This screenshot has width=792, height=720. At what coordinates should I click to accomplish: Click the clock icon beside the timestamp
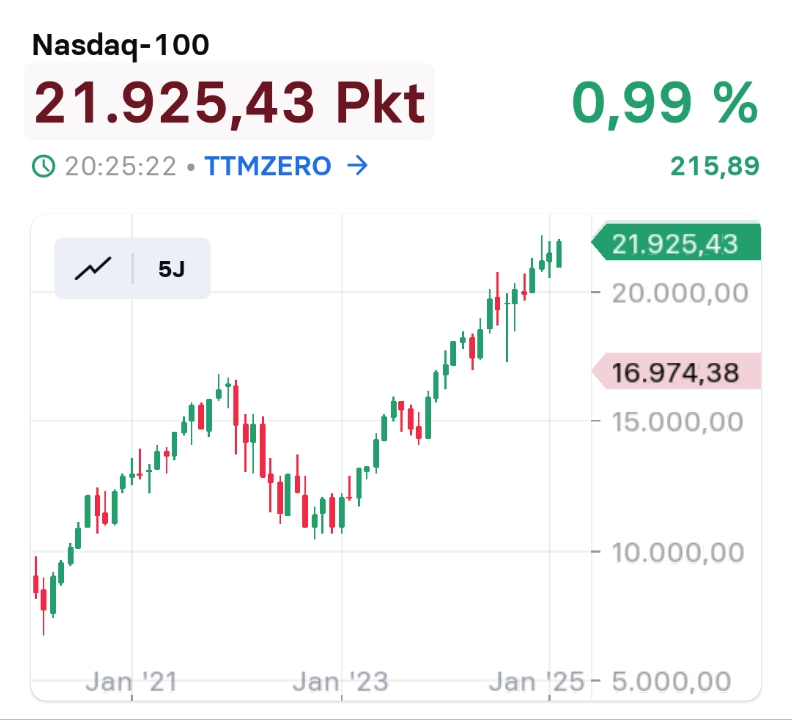point(44,166)
